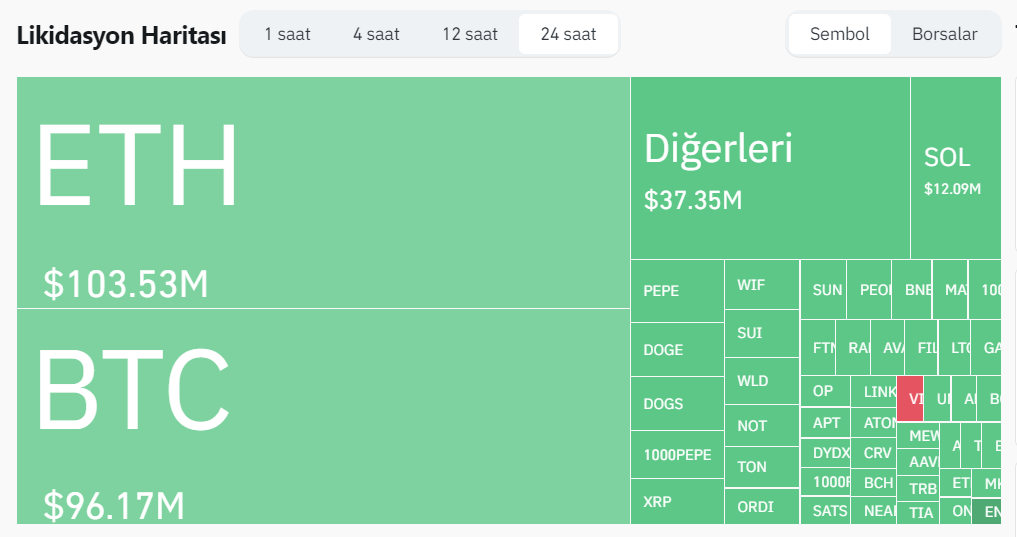This screenshot has width=1017, height=537.
Task: Toggle view to Sembol
Action: (x=839, y=34)
